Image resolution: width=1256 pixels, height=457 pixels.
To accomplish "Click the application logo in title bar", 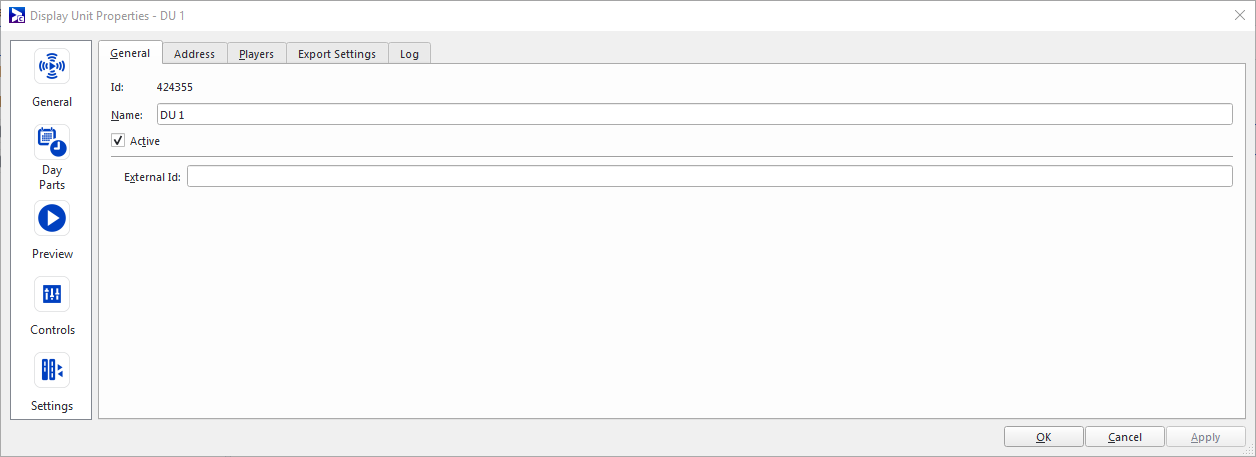I will tap(16, 16).
